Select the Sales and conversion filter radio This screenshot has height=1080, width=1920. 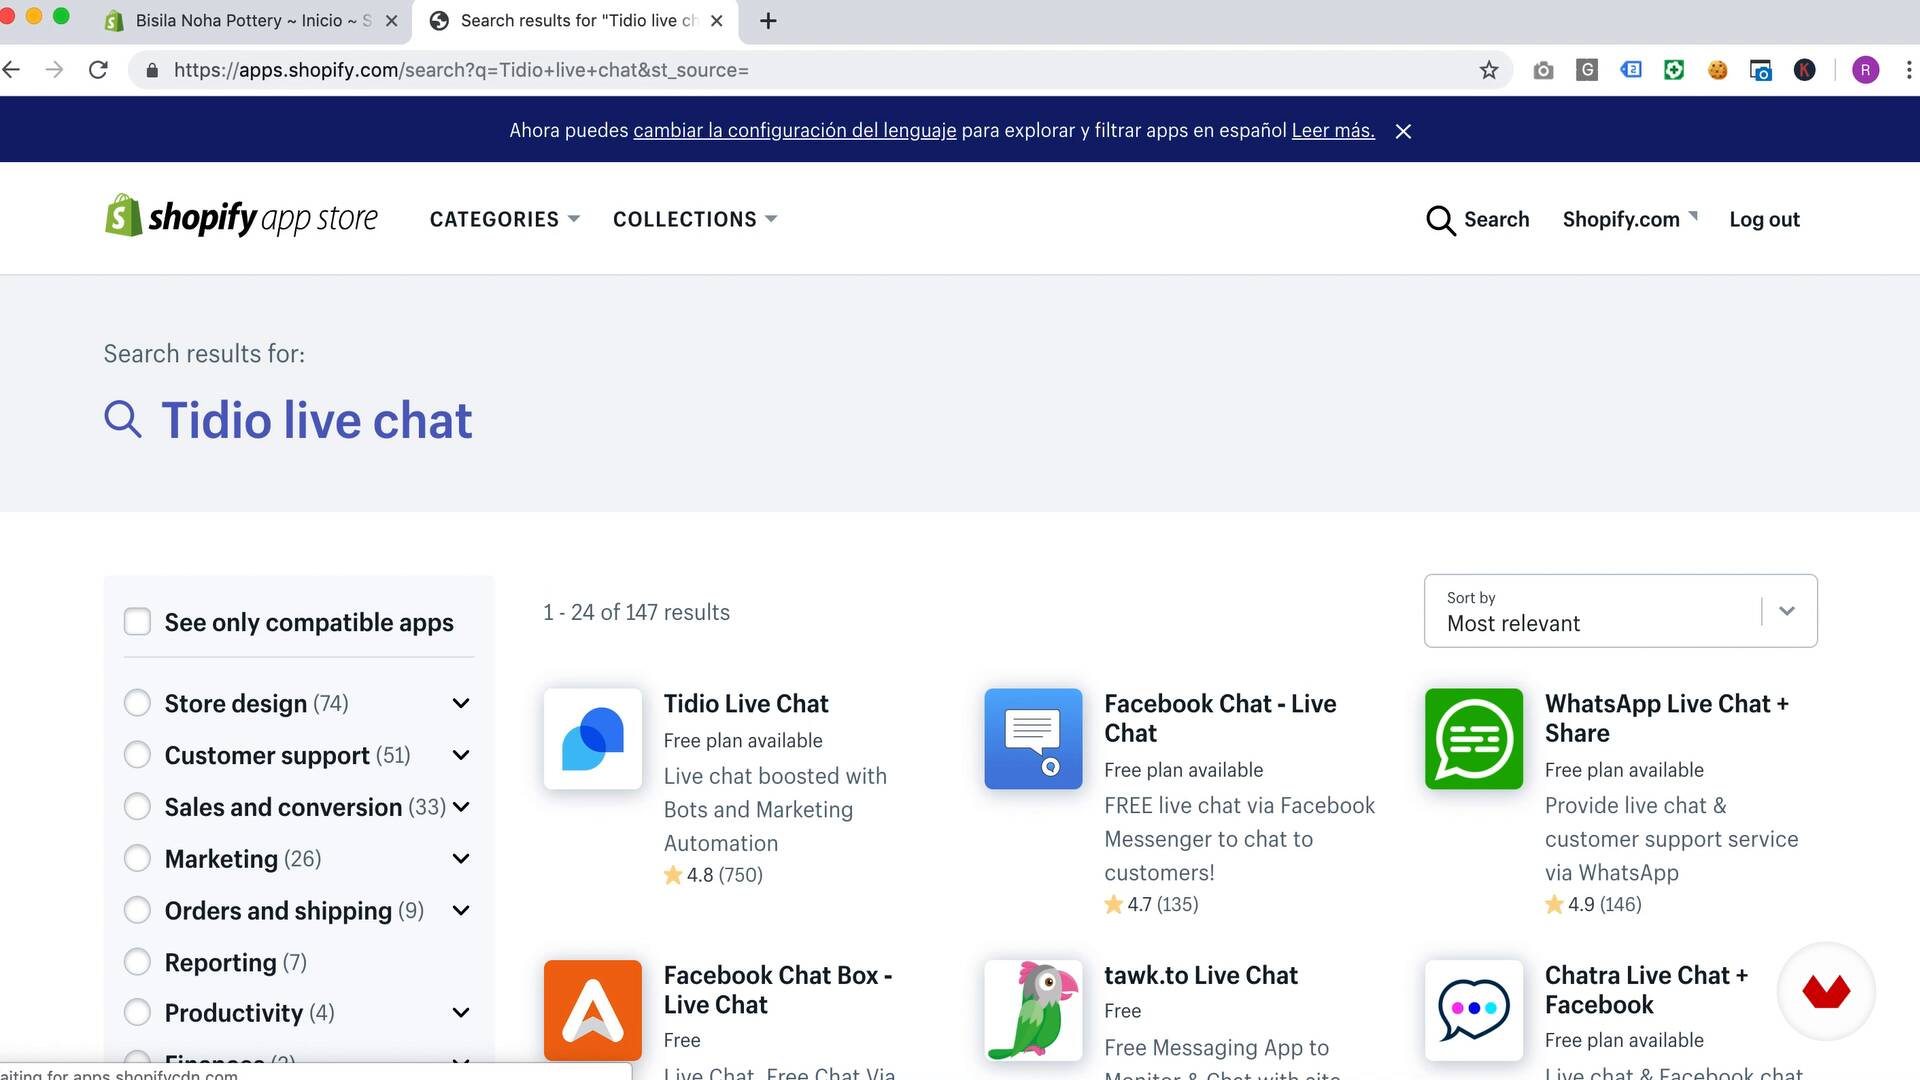click(x=137, y=807)
